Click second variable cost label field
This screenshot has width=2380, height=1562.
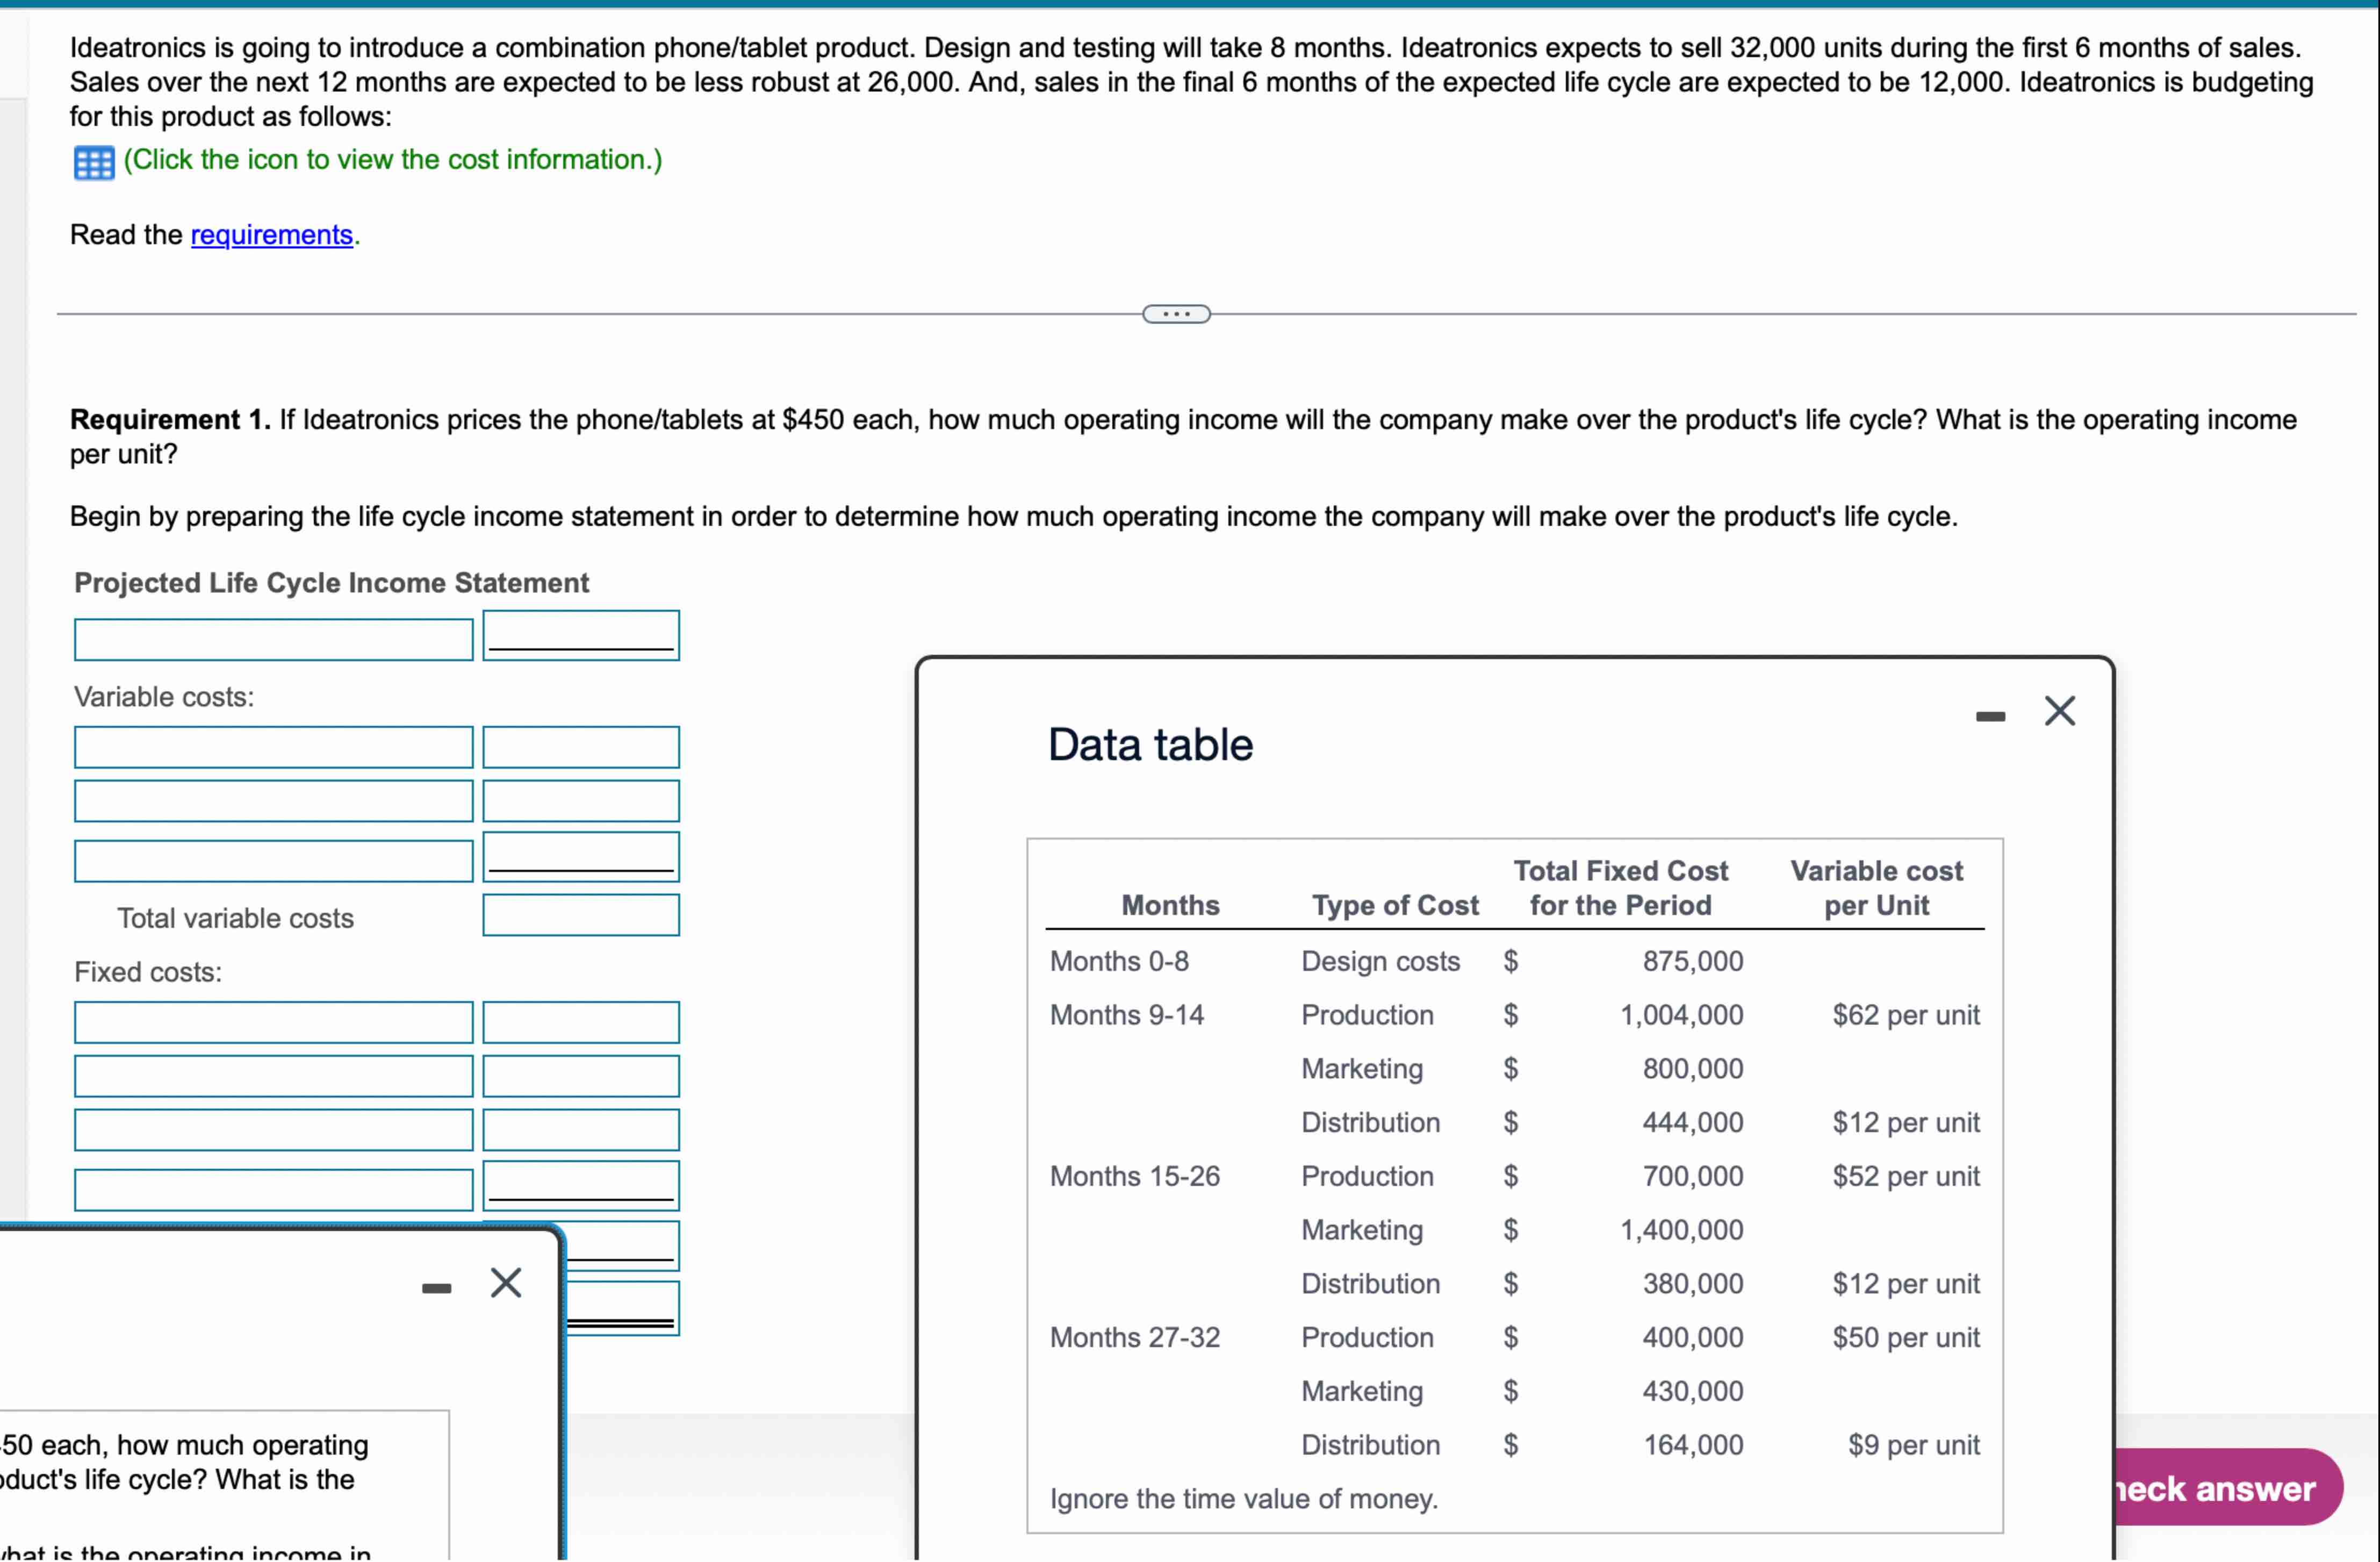point(273,801)
